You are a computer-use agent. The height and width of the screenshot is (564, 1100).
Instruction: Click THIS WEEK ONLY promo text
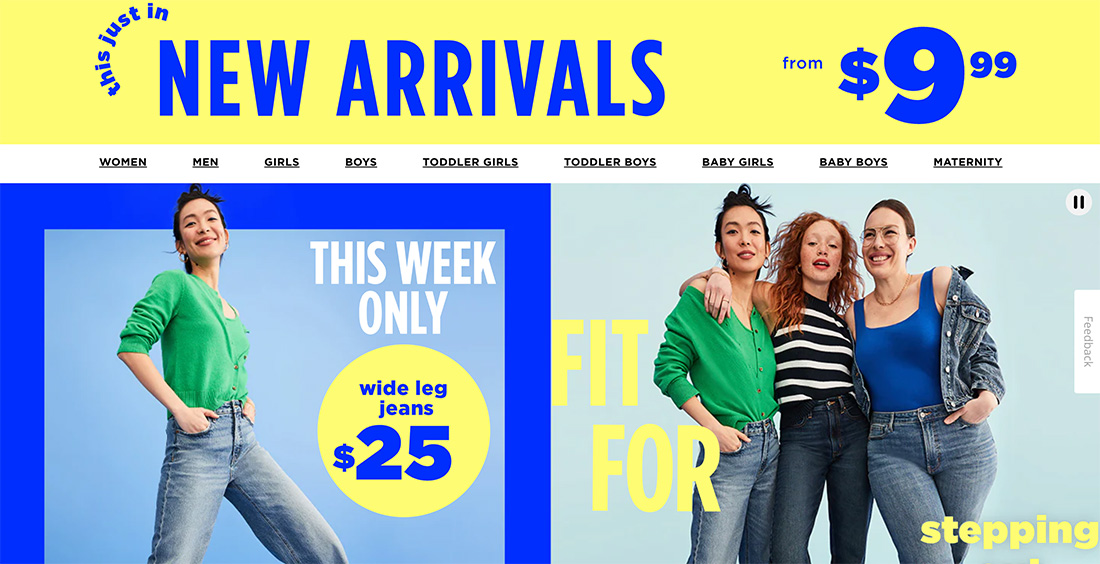(403, 288)
